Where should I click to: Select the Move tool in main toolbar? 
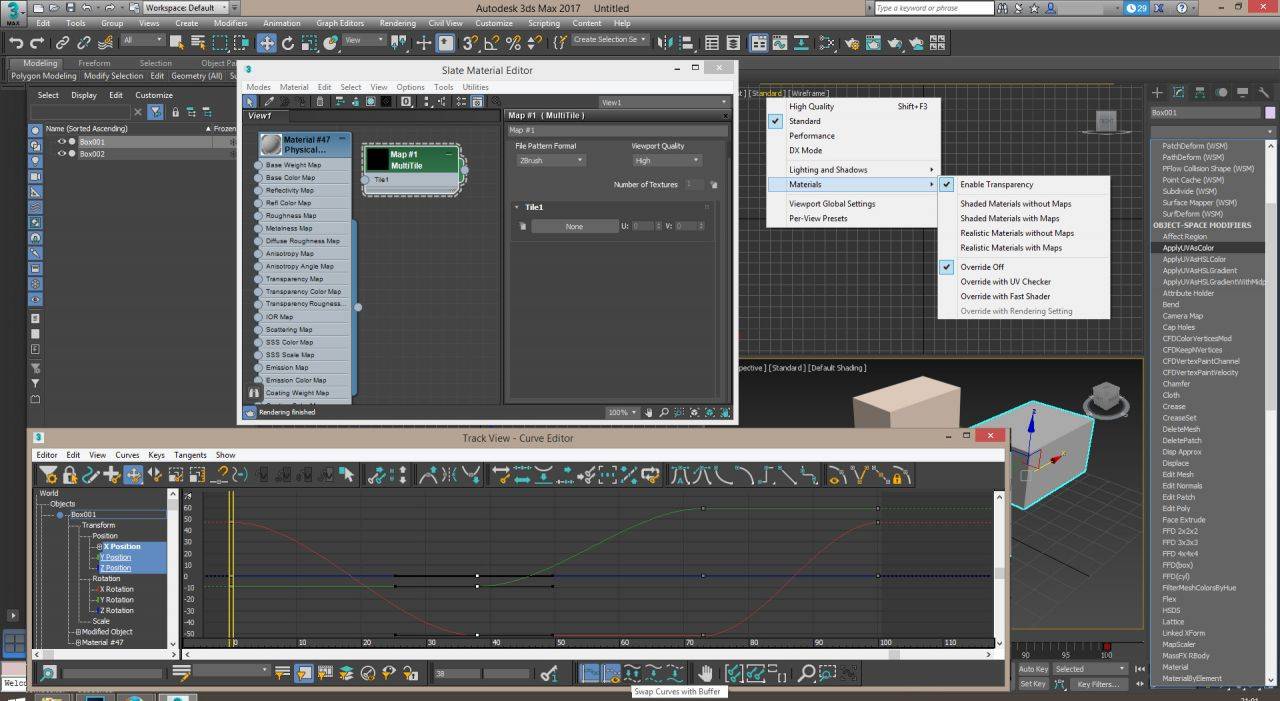point(266,43)
